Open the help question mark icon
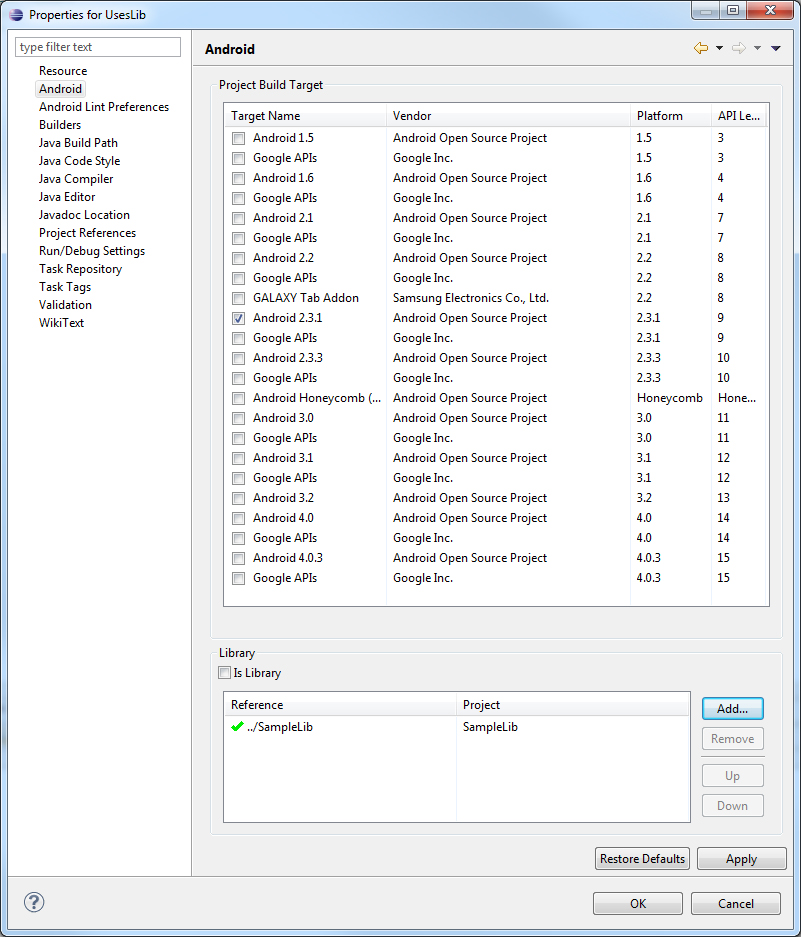 34,902
